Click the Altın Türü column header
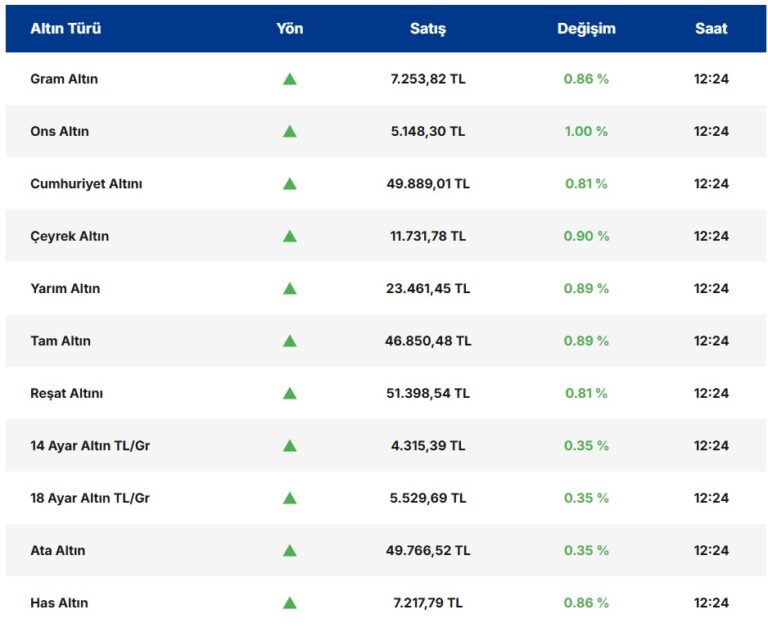 point(65,29)
